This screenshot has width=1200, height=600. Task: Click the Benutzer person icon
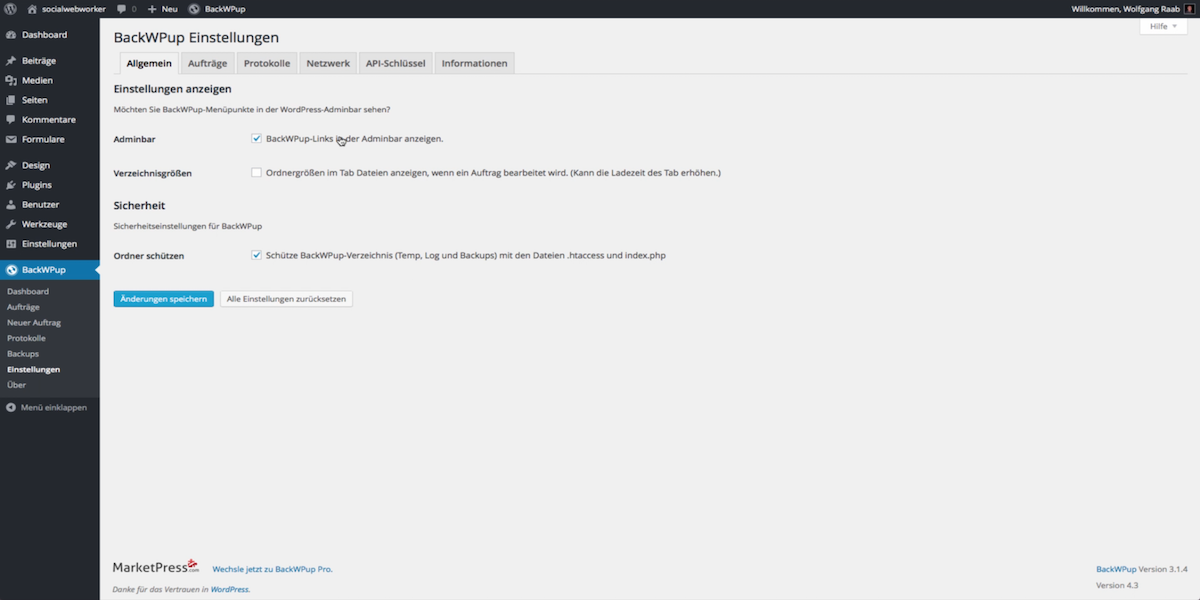[x=11, y=205]
